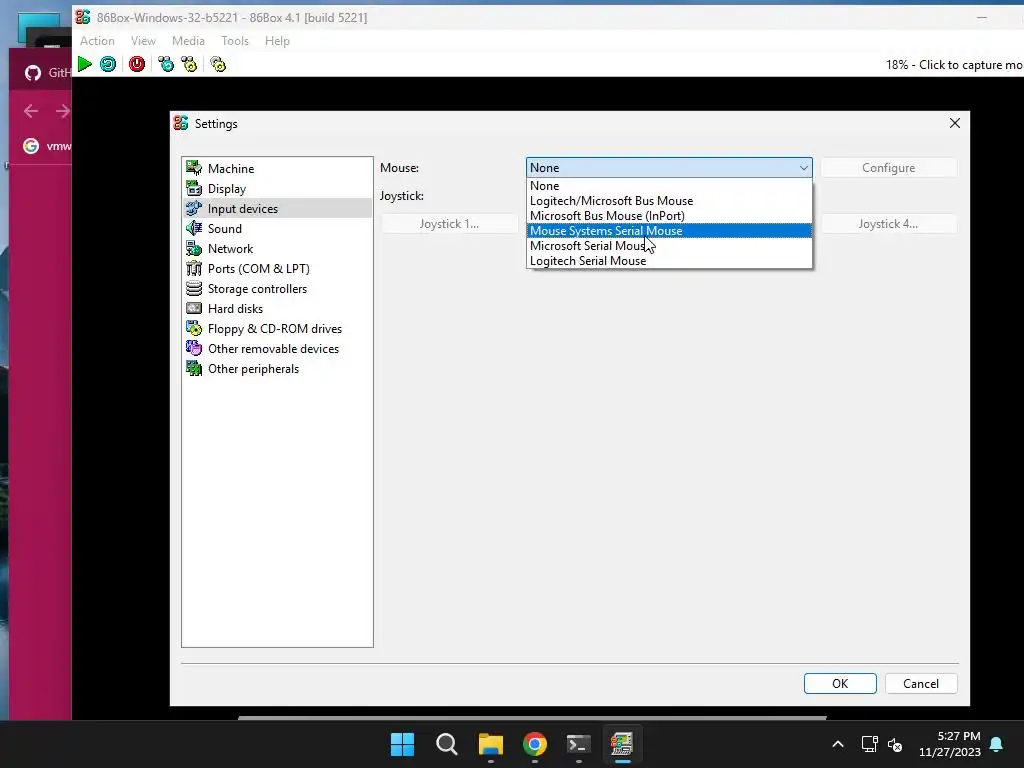1024x768 pixels.
Task: Open the Help menu
Action: (277, 40)
